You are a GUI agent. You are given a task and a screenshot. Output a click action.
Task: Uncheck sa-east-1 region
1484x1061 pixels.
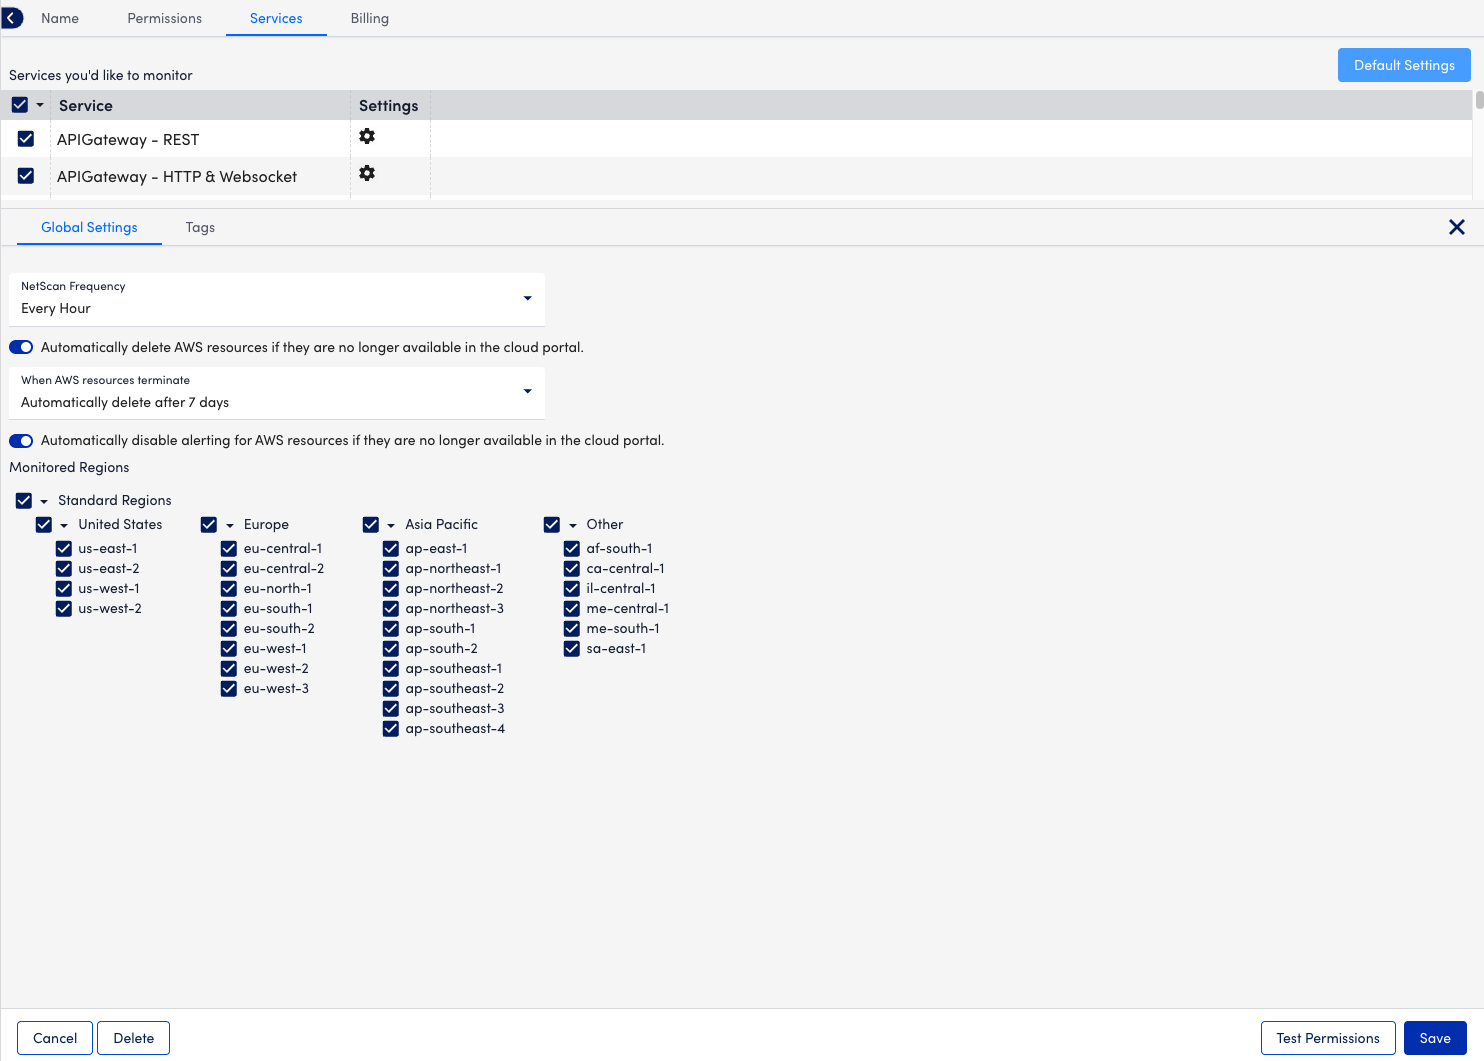pyautogui.click(x=572, y=648)
